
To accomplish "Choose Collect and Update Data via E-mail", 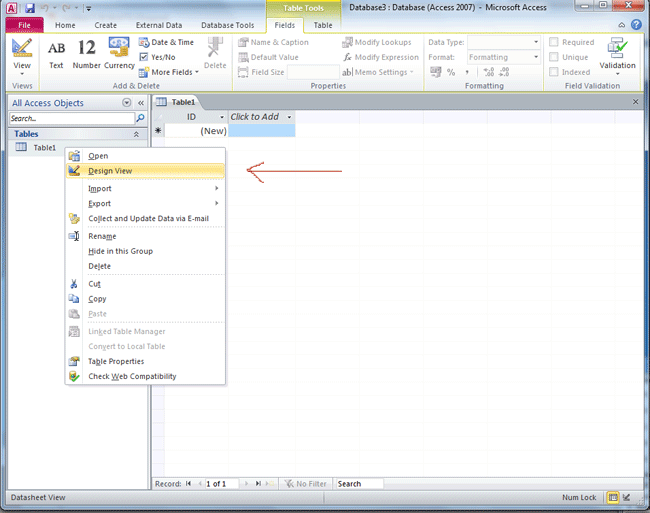I will pyautogui.click(x=145, y=218).
